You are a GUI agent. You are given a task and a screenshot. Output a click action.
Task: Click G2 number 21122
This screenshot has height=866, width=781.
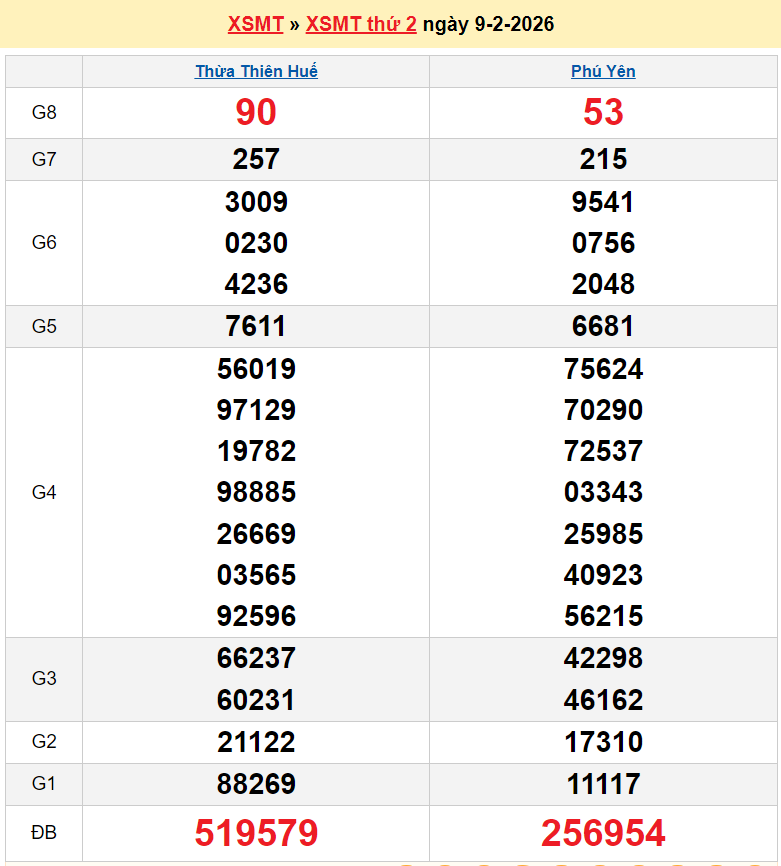pyautogui.click(x=256, y=742)
